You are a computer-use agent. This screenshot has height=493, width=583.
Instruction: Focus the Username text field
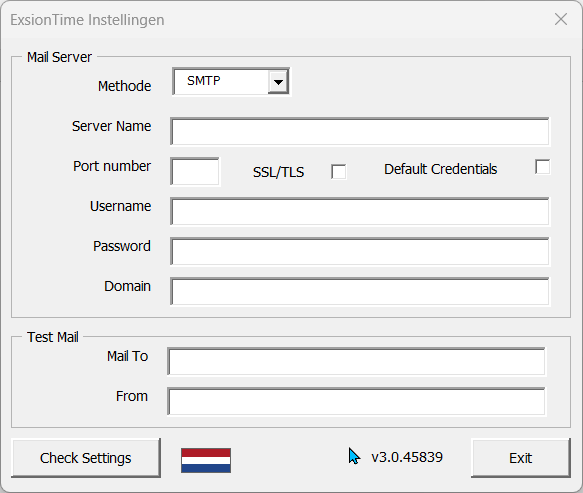click(360, 212)
